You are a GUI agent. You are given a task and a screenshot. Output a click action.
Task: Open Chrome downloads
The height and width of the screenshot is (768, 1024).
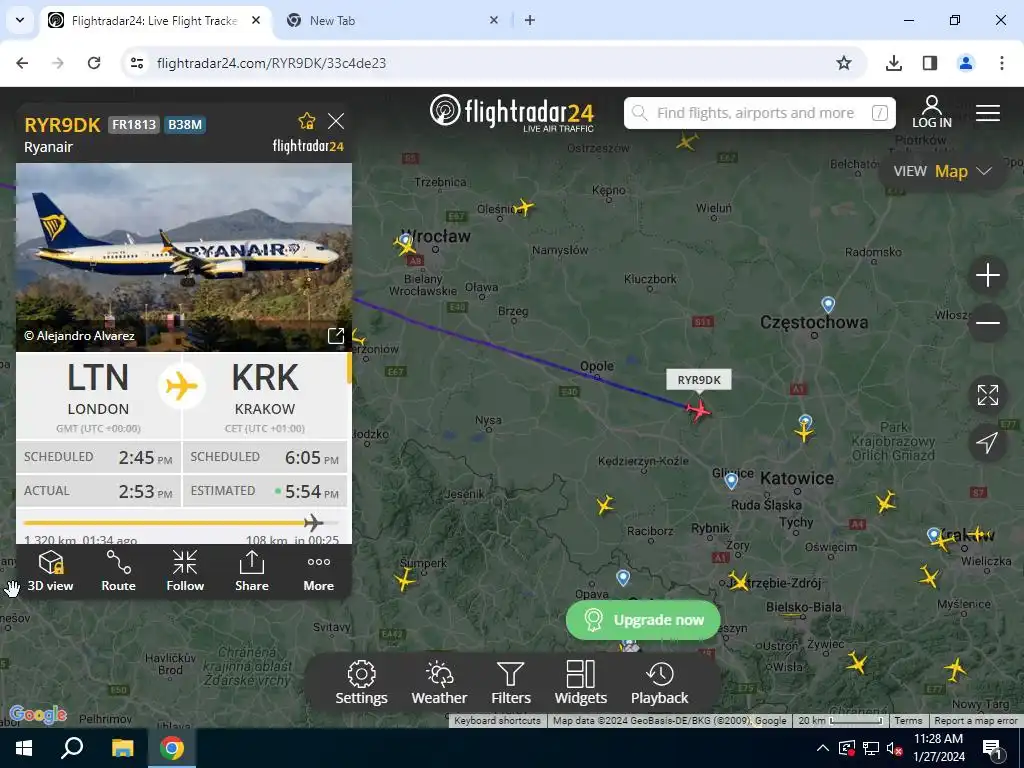[x=893, y=63]
